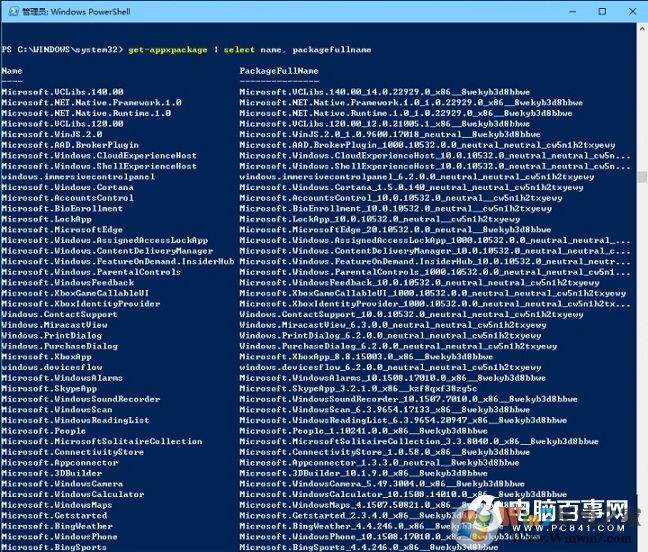Click Windows.PurchaseDialog name entry
648x552 pixels.
point(60,346)
